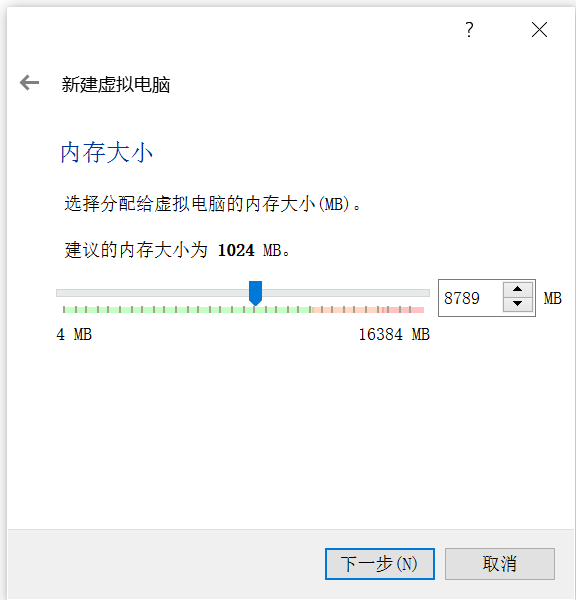Cancel the wizard via 取消 button
The width and height of the screenshot is (576, 600).
point(499,564)
